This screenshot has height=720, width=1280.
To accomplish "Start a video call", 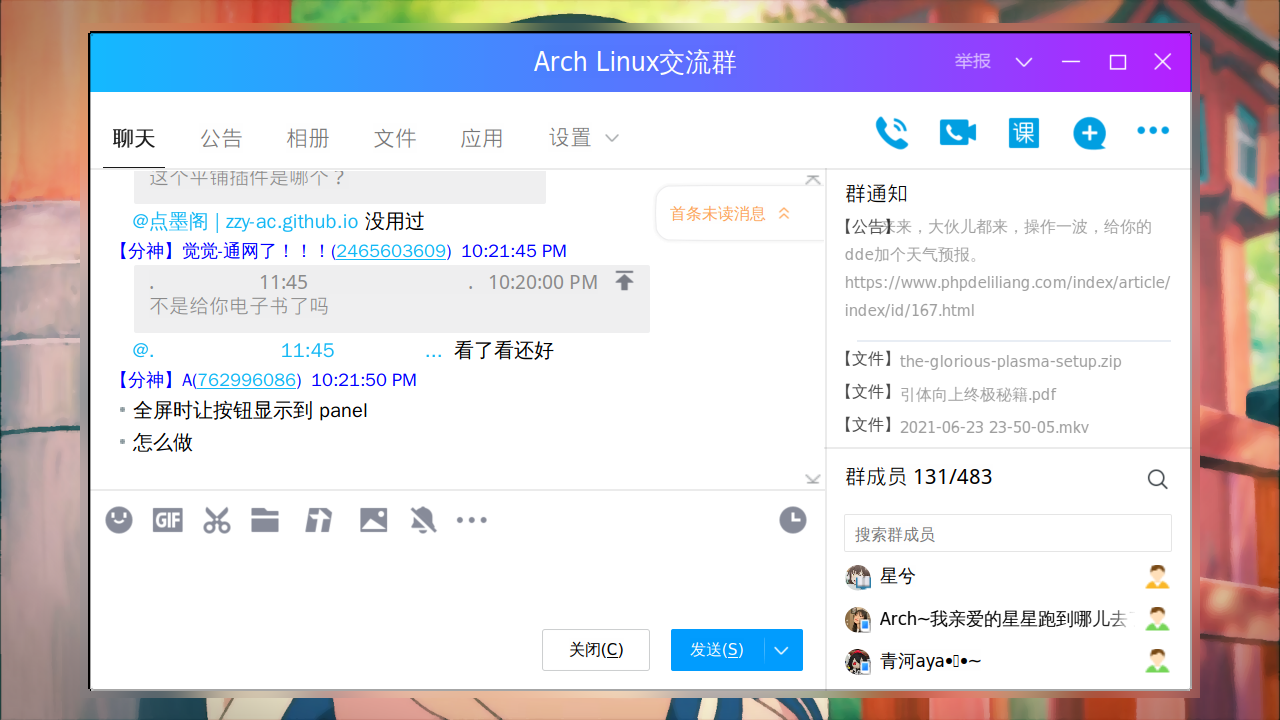I will [x=957, y=131].
